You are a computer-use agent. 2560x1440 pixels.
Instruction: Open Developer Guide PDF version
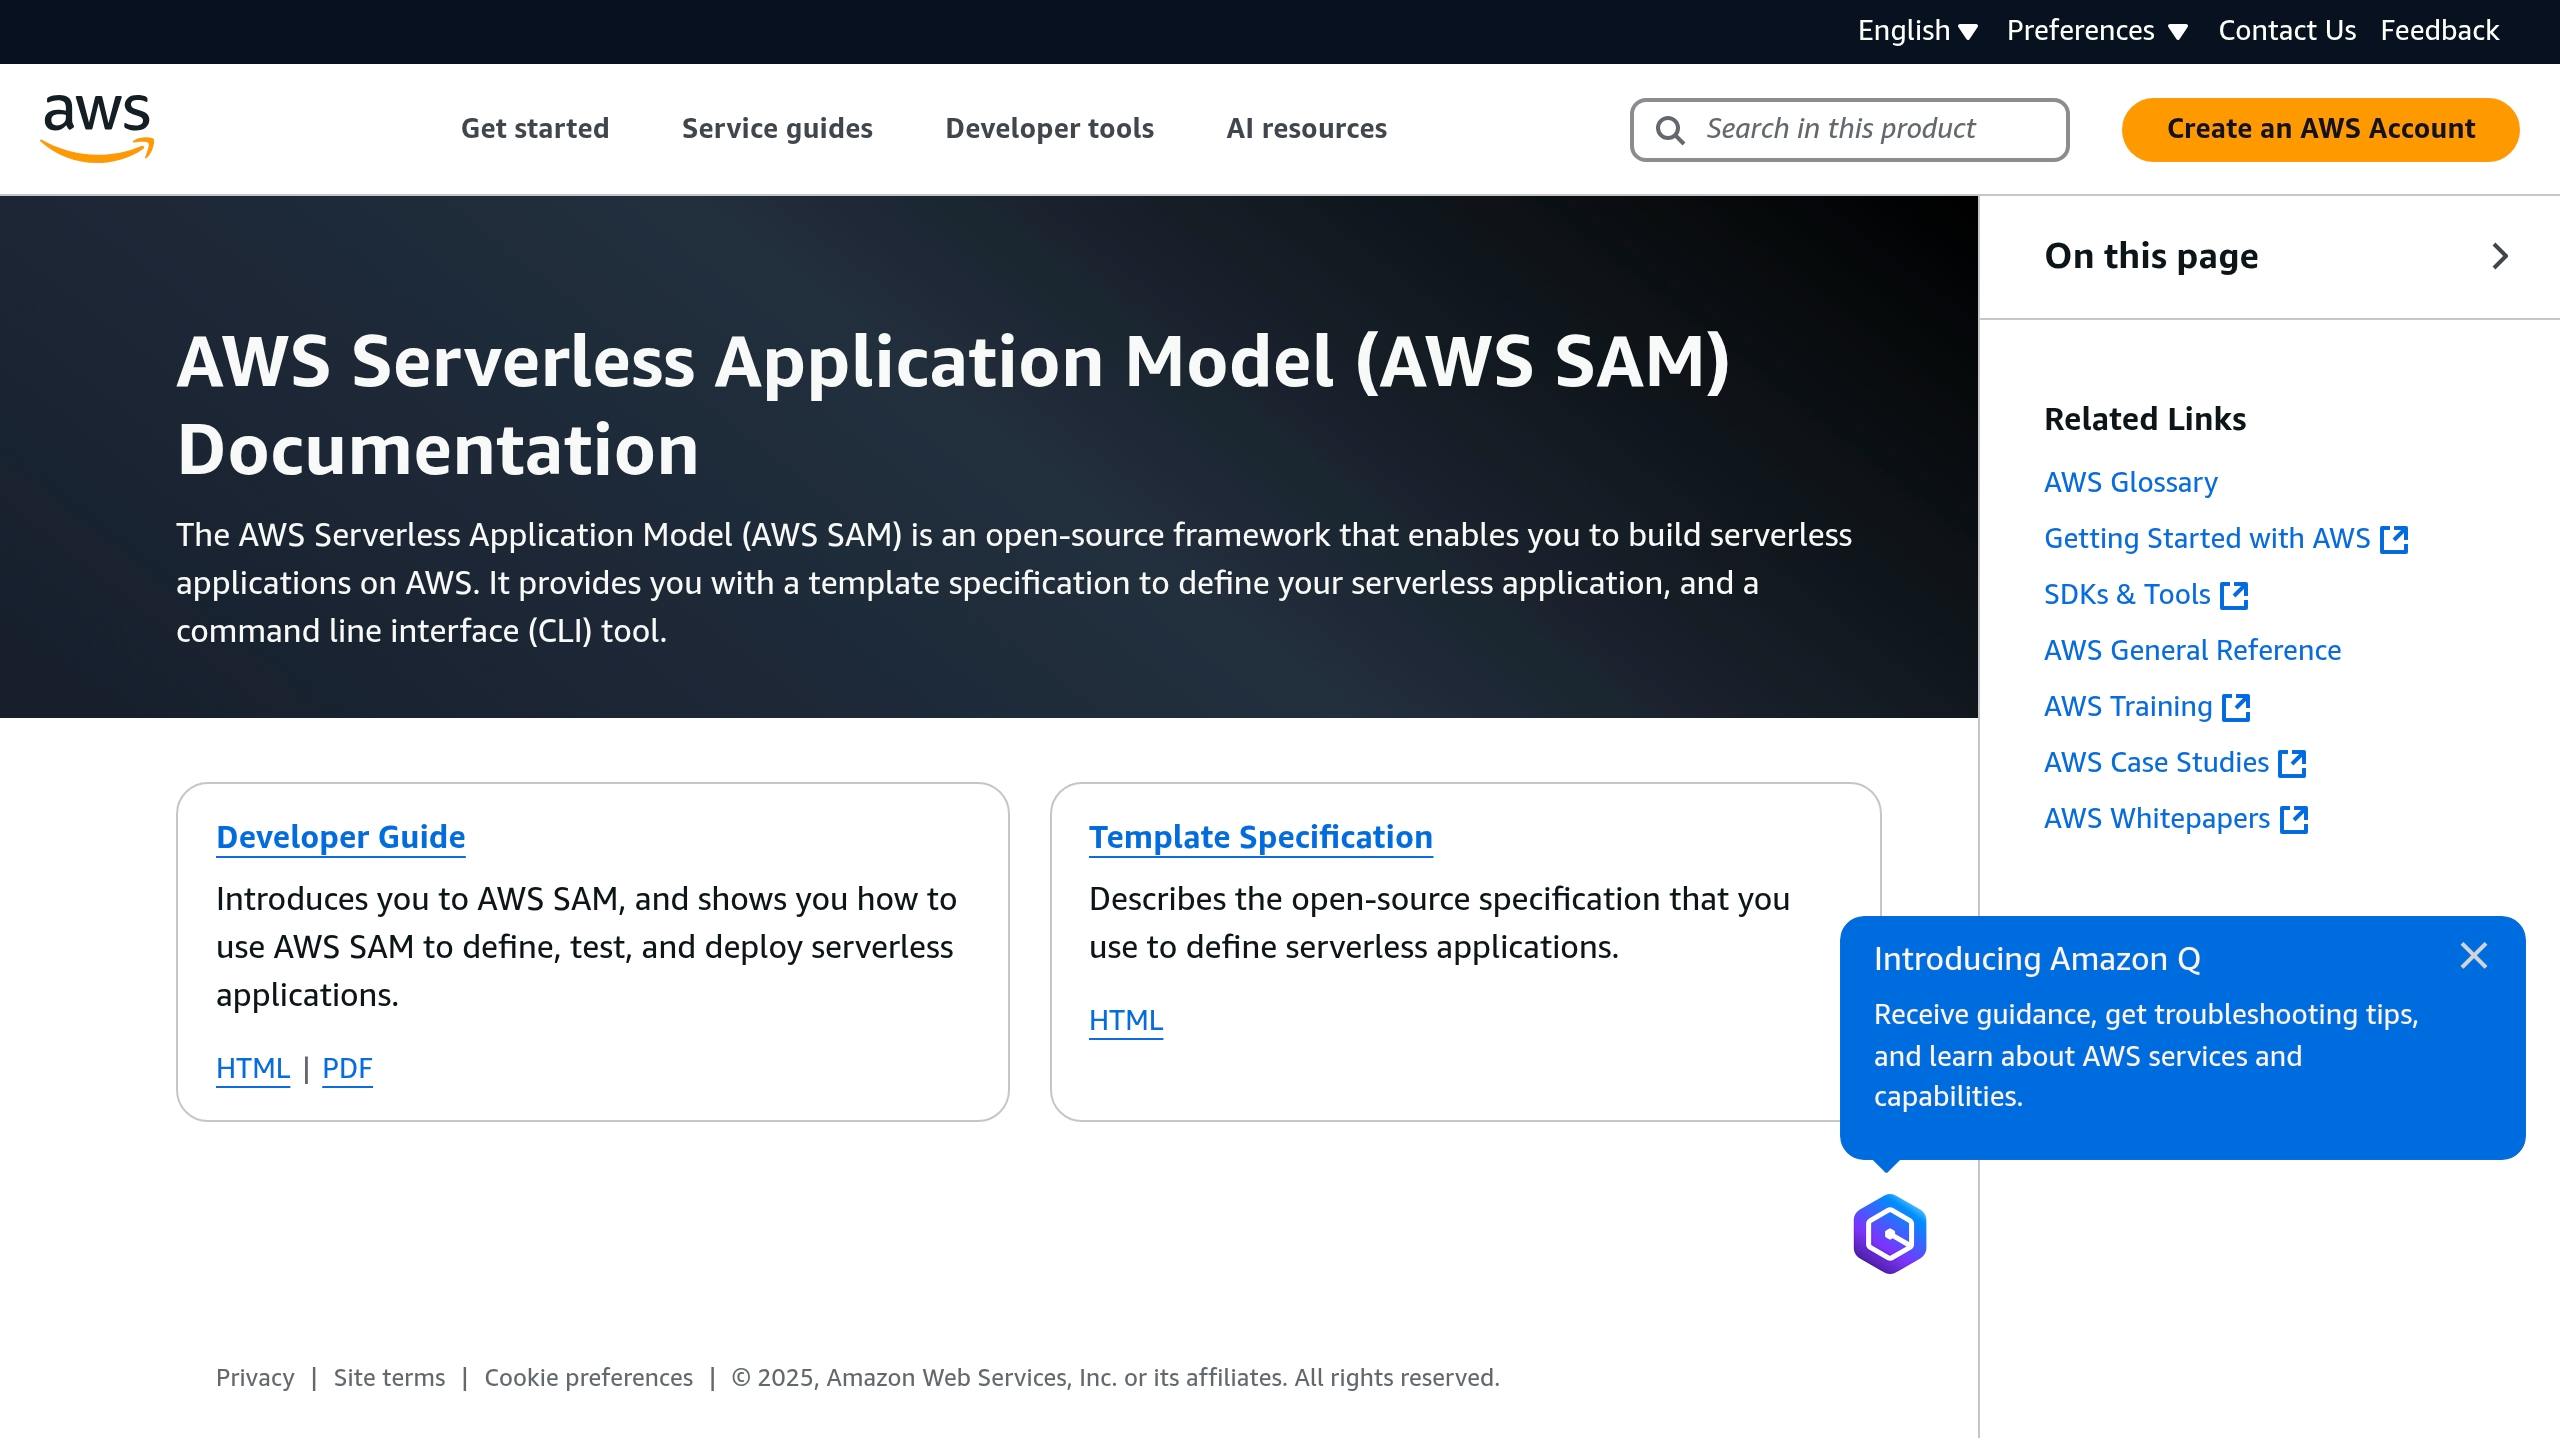(x=347, y=1069)
